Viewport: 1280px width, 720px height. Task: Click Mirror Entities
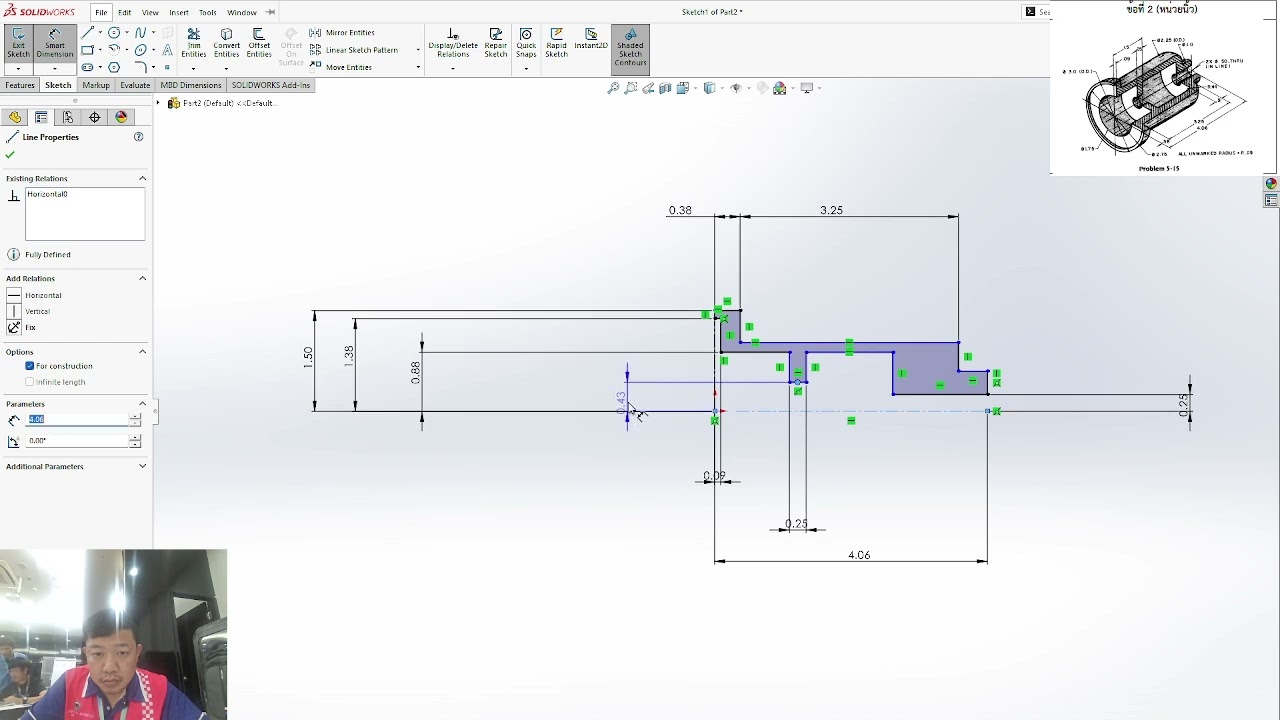(x=343, y=33)
